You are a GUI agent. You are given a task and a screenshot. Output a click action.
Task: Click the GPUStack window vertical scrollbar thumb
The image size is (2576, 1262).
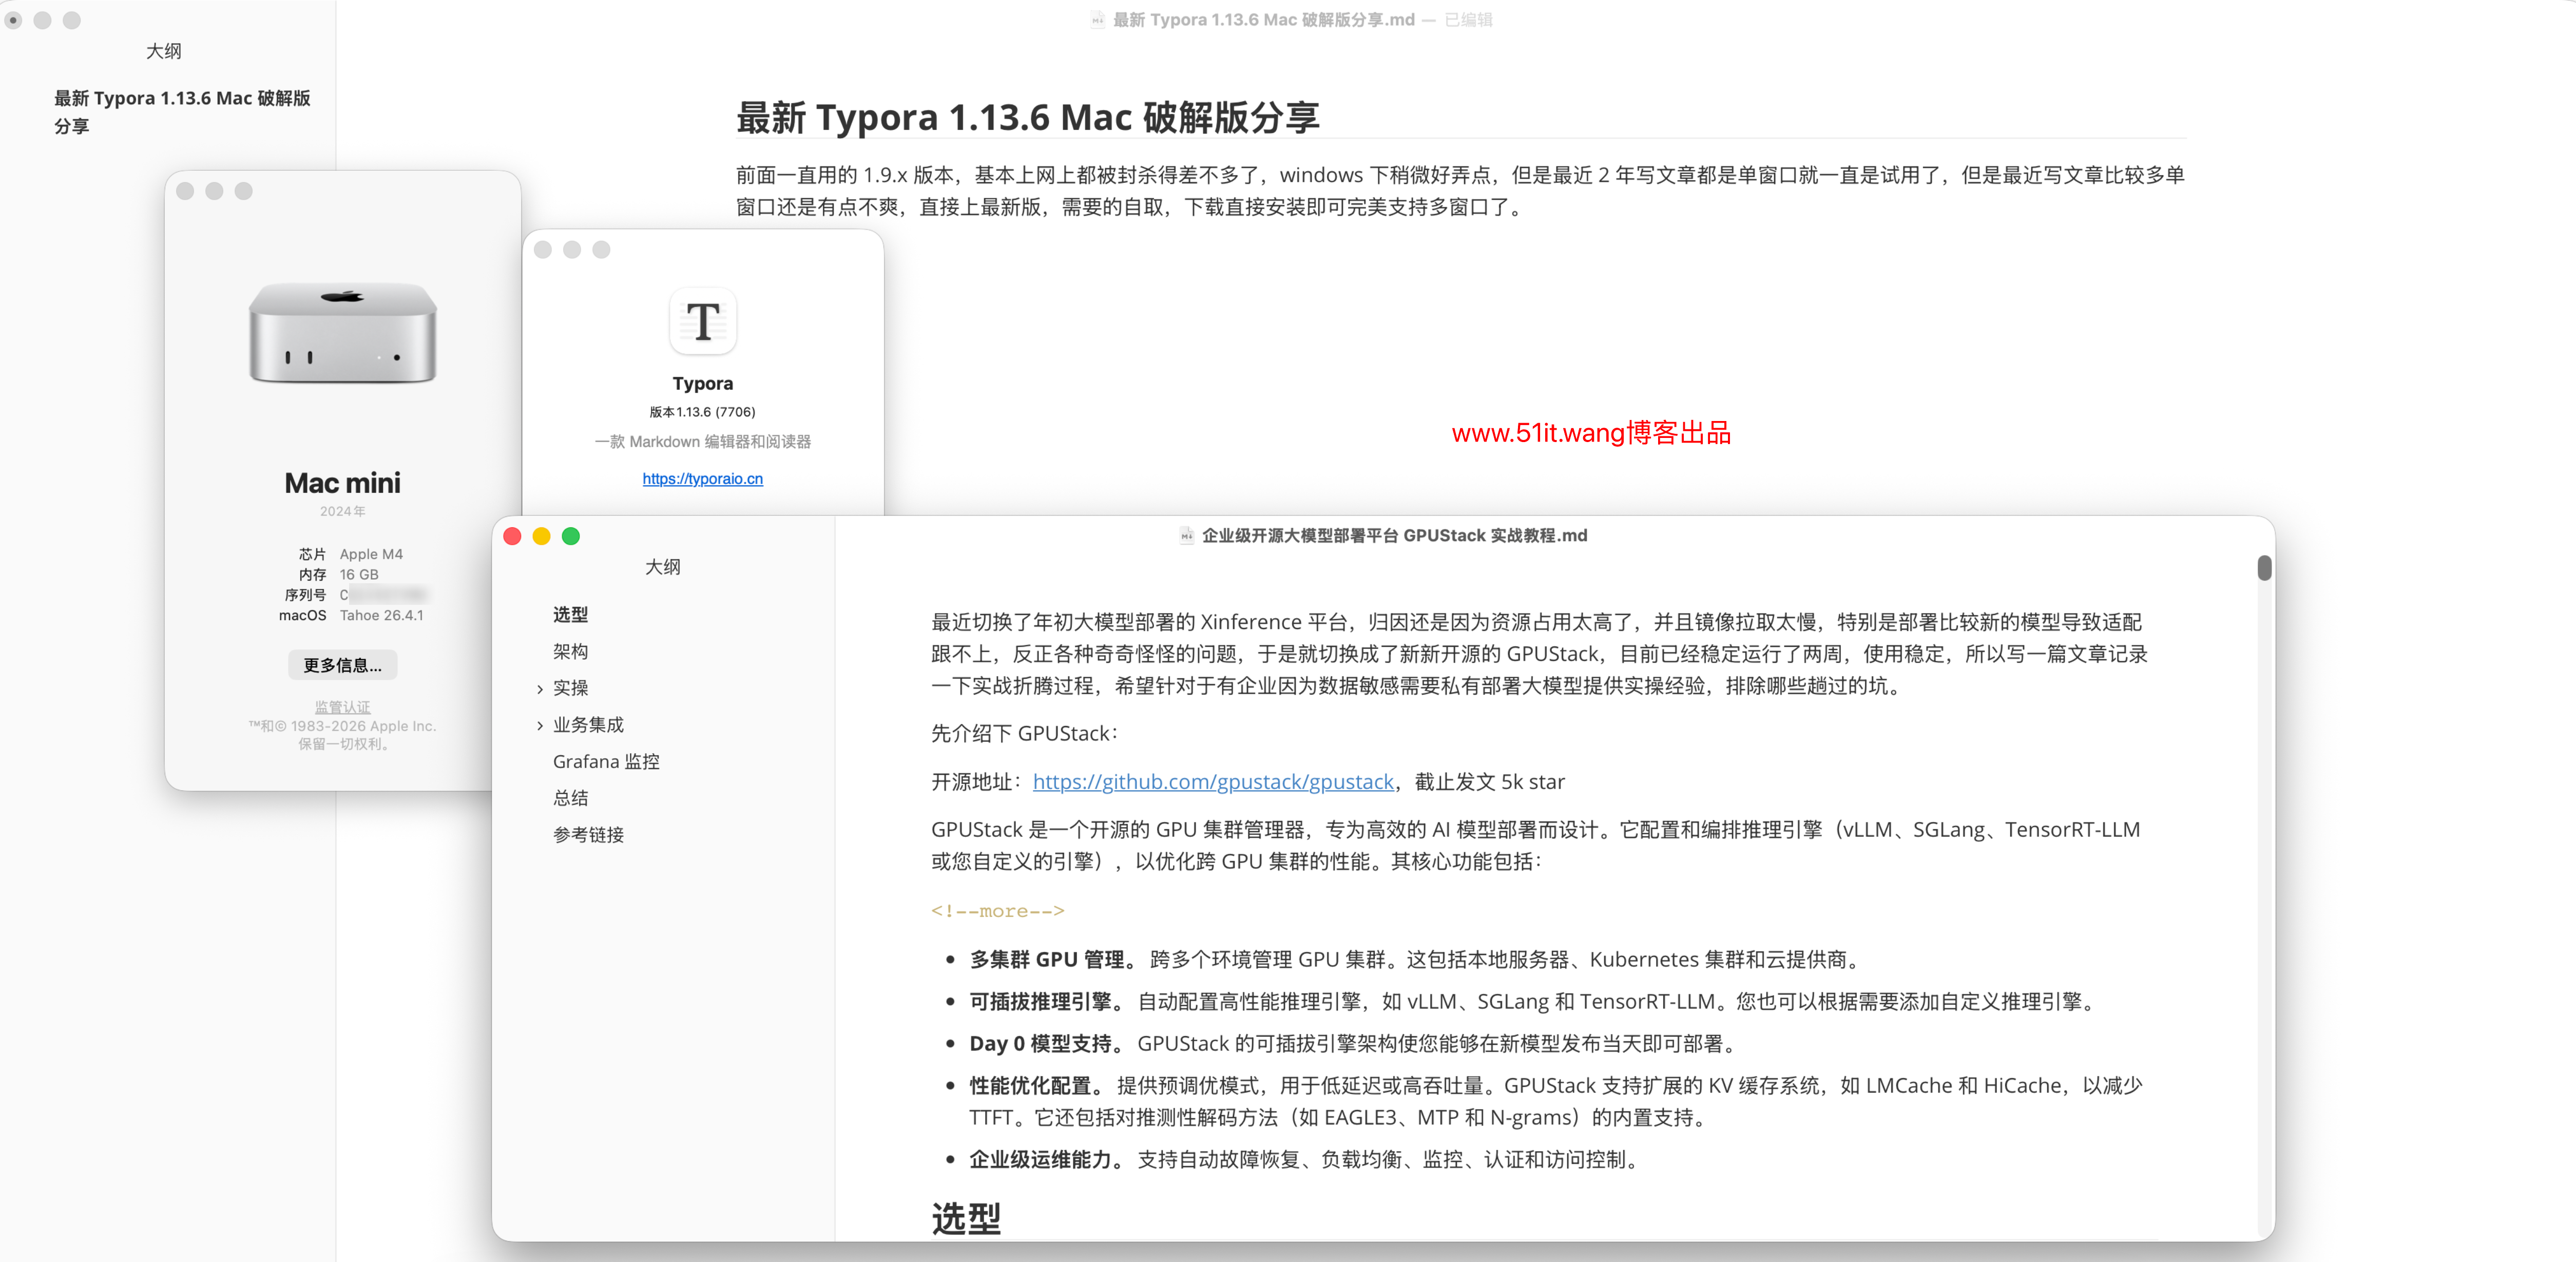coord(2264,568)
